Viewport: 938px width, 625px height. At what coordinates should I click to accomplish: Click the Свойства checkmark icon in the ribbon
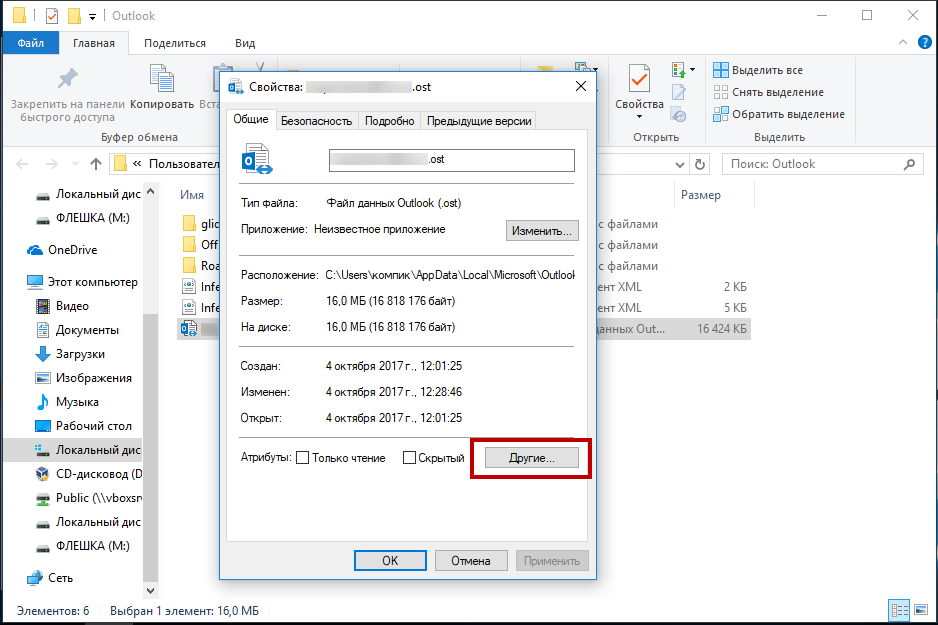[639, 80]
